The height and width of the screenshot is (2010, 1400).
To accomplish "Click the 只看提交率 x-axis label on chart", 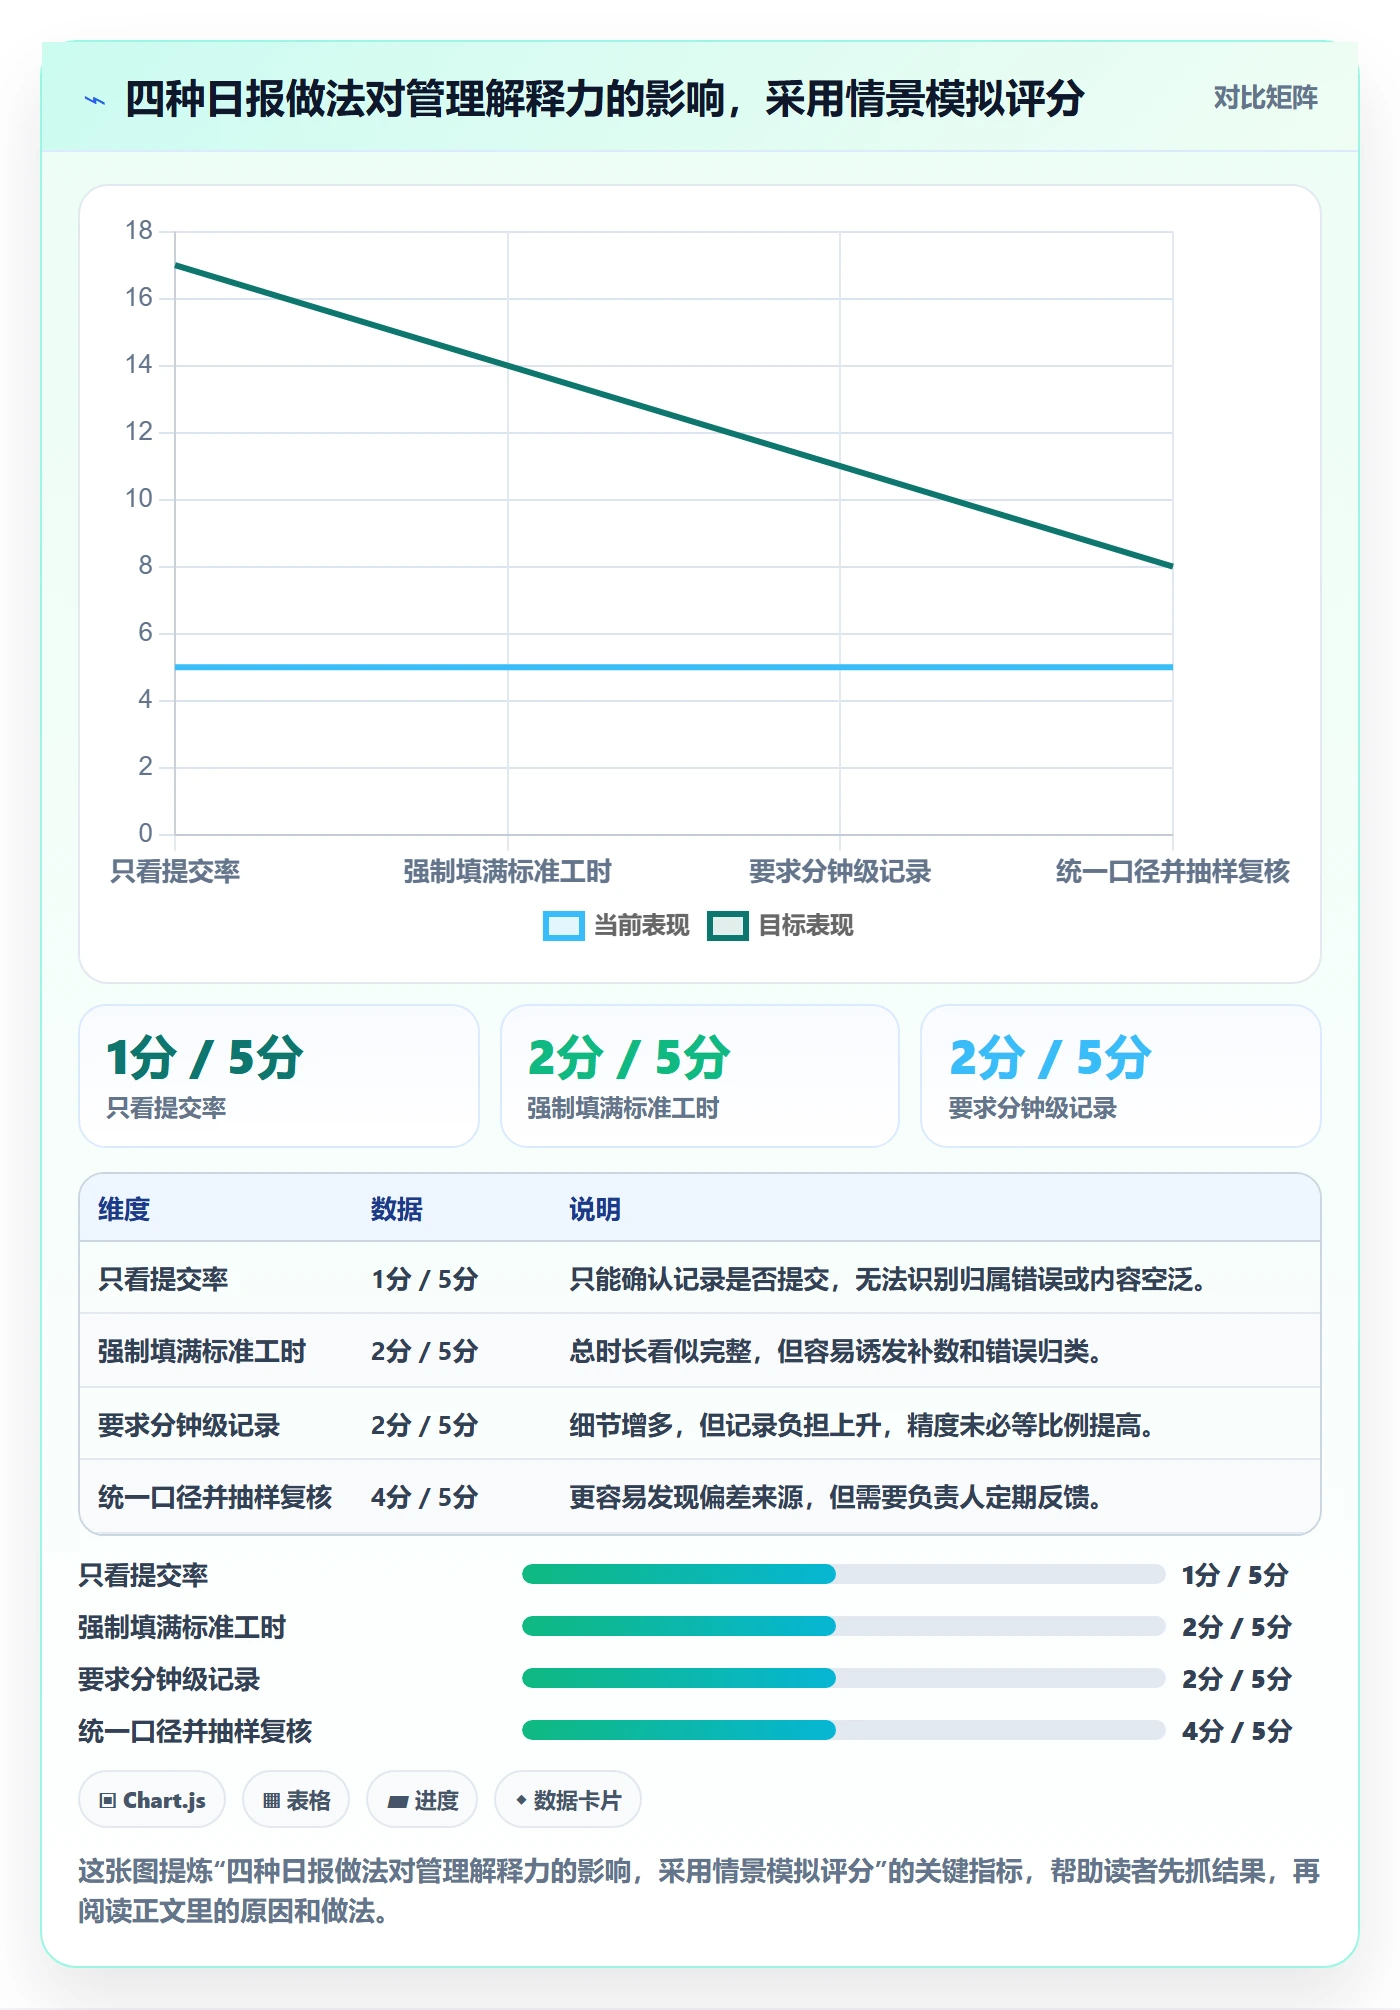I will pyautogui.click(x=175, y=871).
